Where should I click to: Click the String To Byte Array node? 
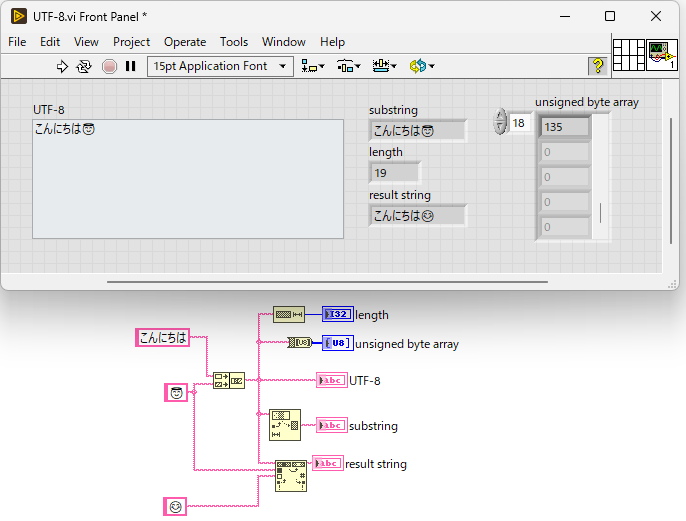tap(299, 342)
